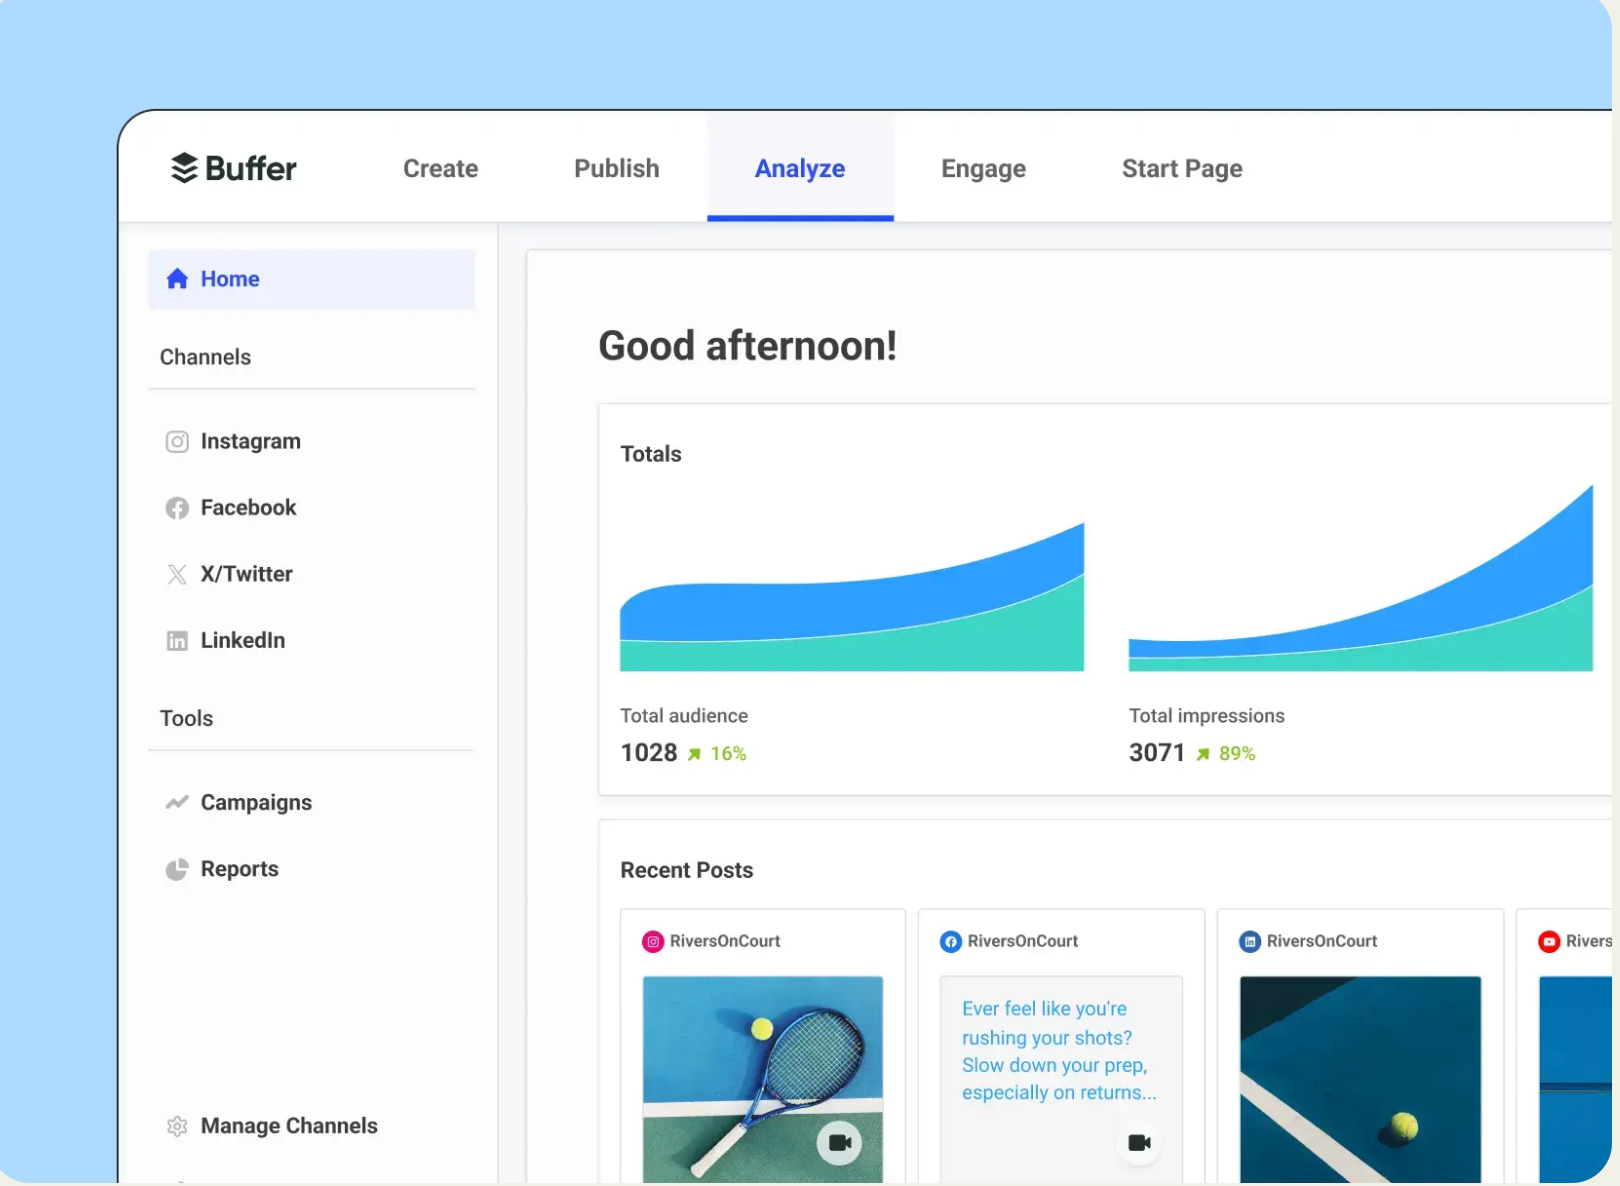Open the tennis racket post thumbnail
Viewport: 1620px width, 1186px height.
coord(763,1080)
